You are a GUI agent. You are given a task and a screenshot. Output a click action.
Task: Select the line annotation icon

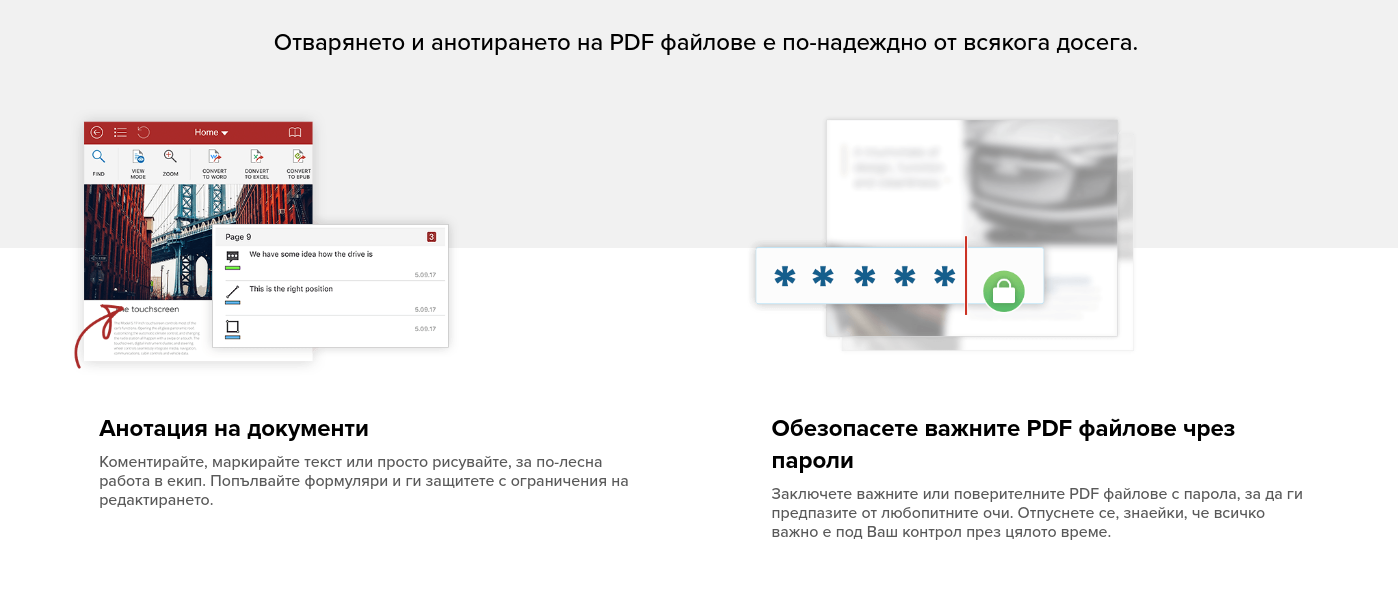pos(233,291)
